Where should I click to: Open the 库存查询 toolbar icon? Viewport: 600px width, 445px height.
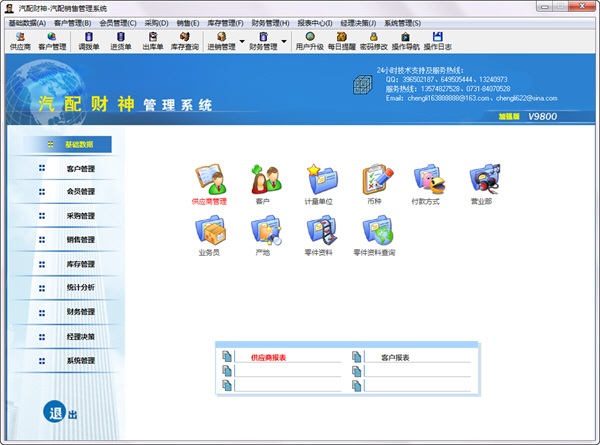[x=185, y=41]
